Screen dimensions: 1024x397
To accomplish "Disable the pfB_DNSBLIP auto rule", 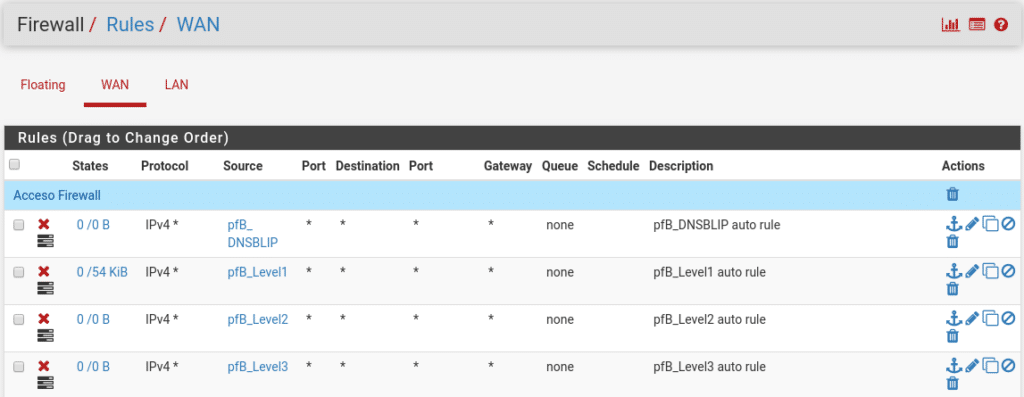I will 1008,225.
